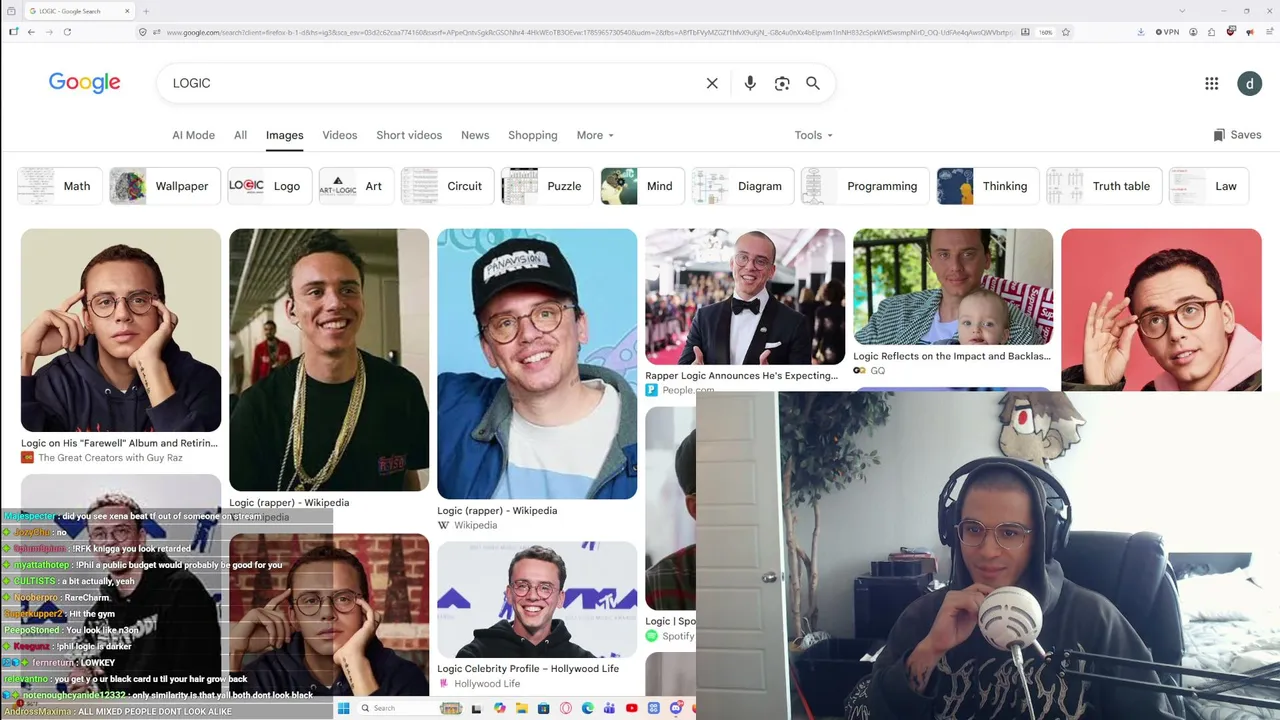Go back to the previous page
This screenshot has height=720, width=1280.
coord(31,32)
